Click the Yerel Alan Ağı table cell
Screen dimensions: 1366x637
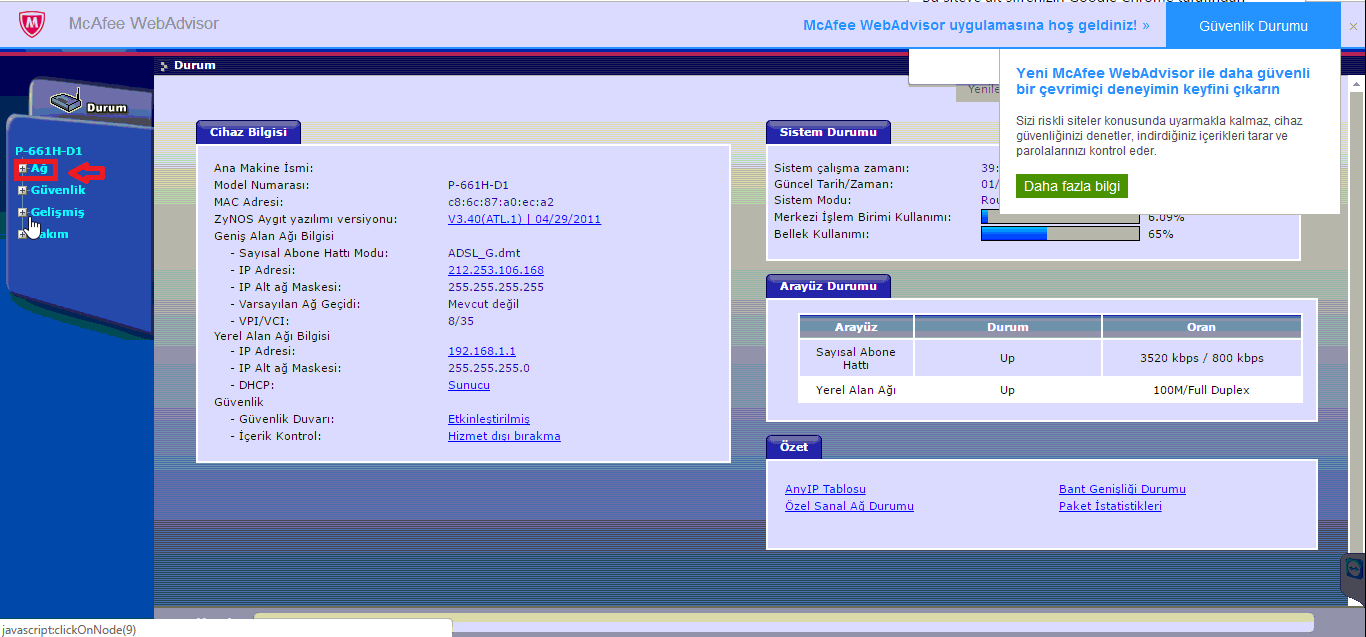pos(856,390)
